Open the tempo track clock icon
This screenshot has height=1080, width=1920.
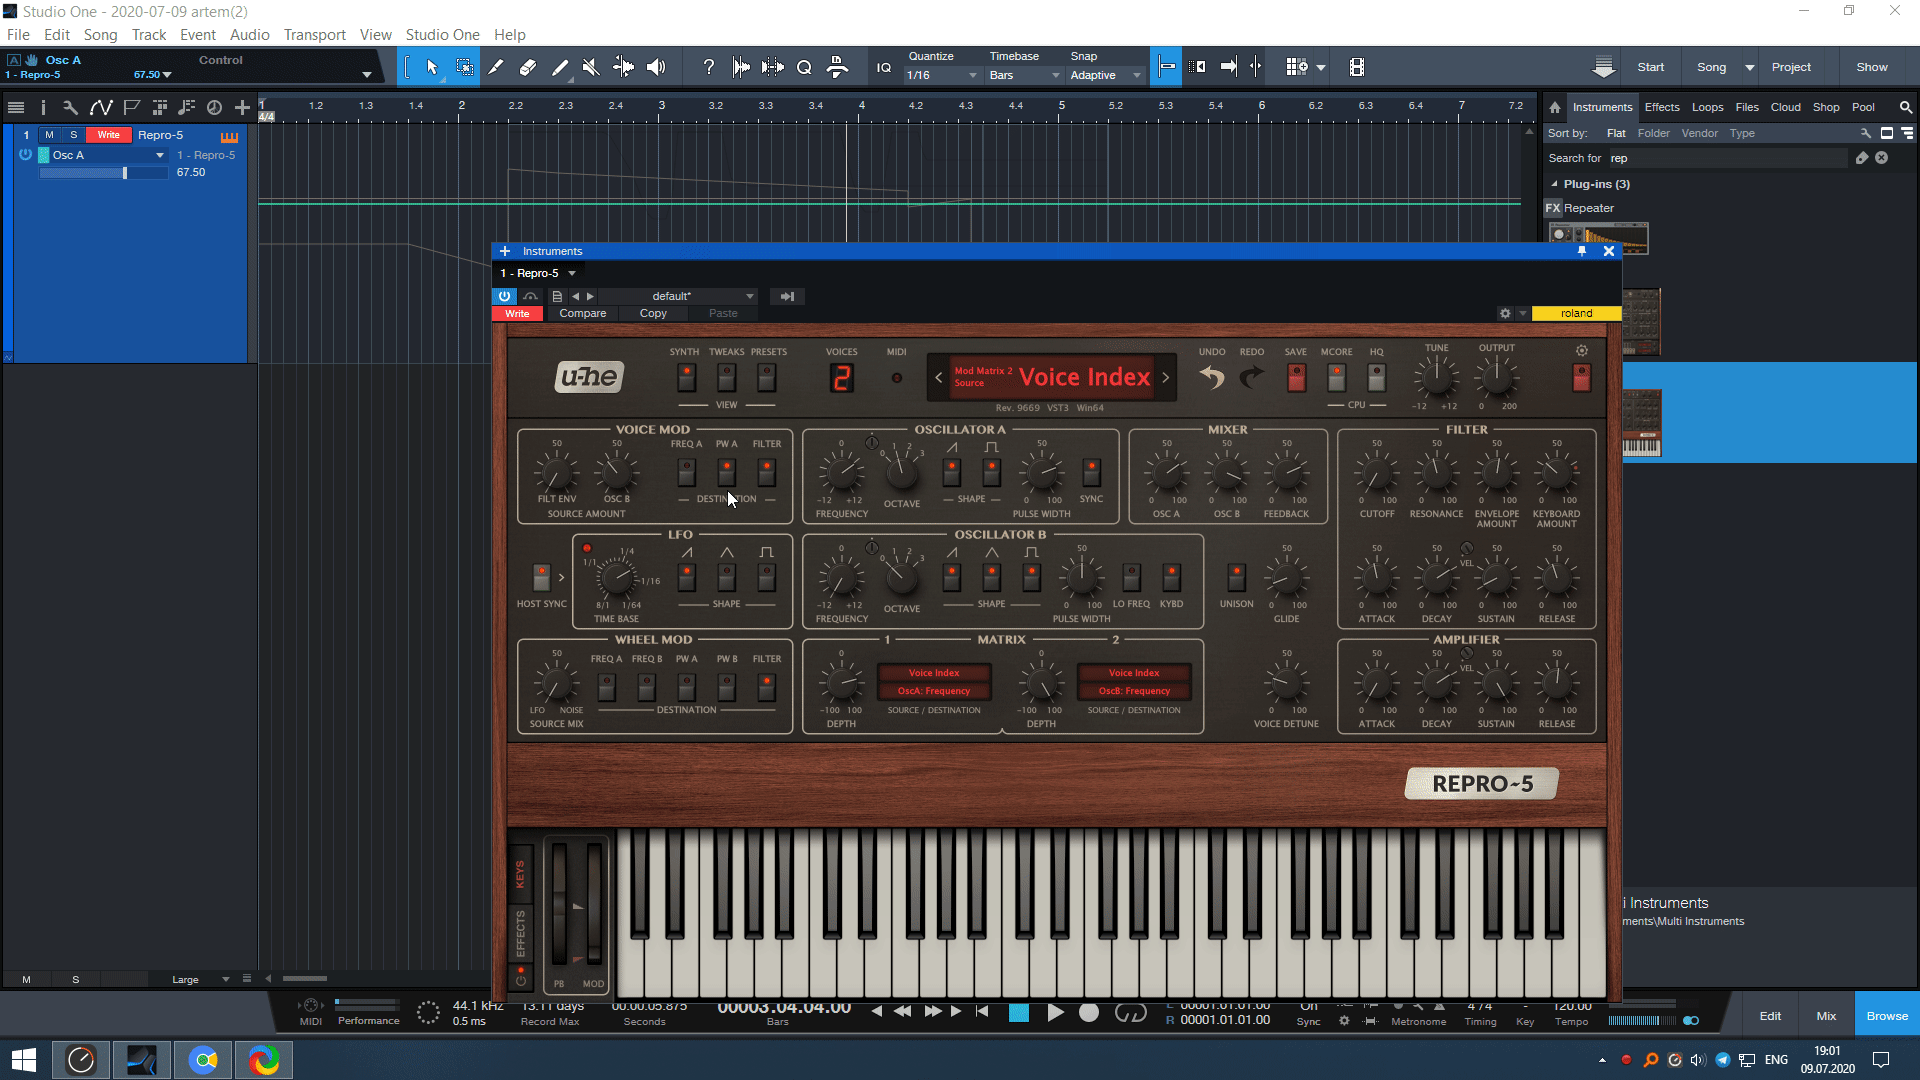(x=214, y=107)
